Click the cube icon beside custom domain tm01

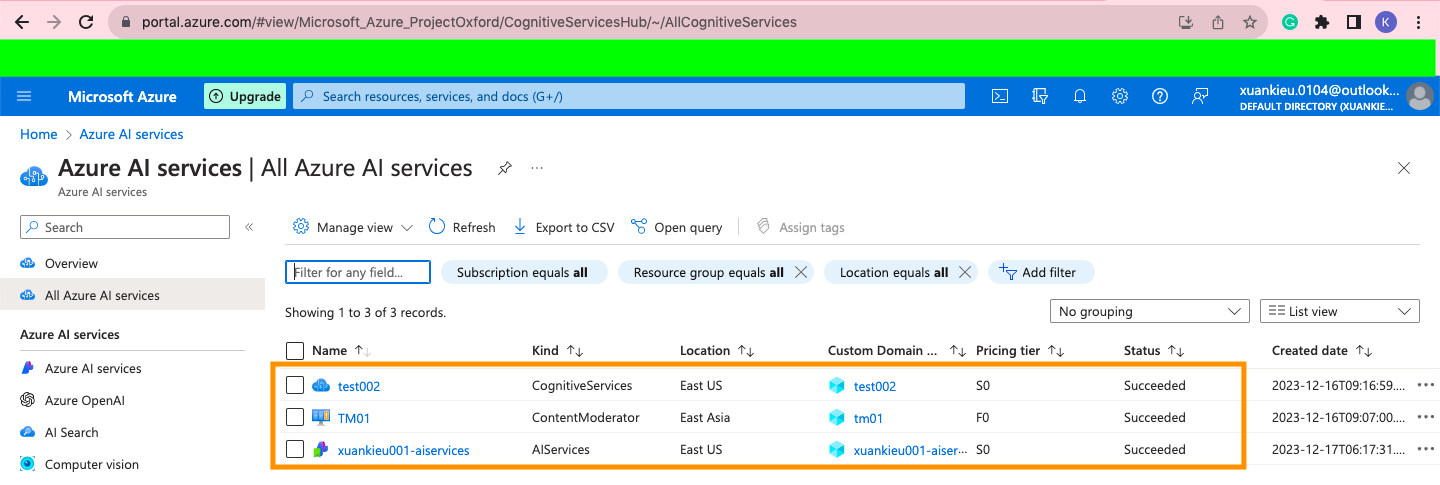pyautogui.click(x=837, y=417)
